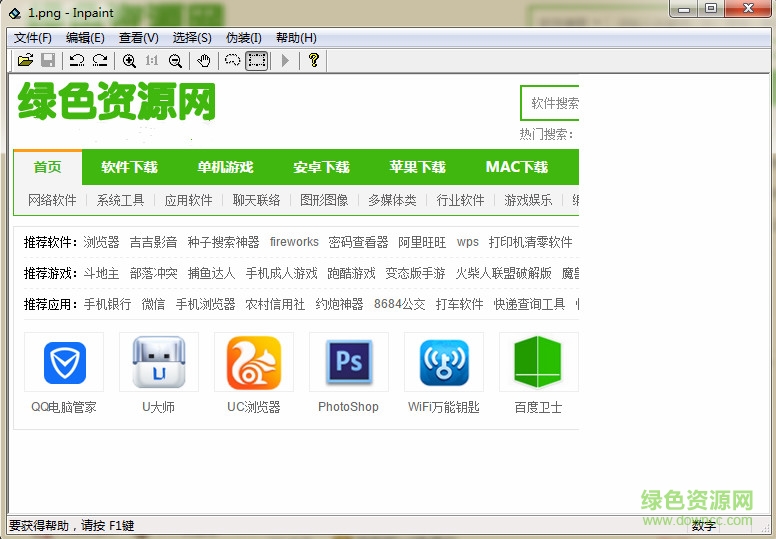Viewport: 776px width, 539px height.
Task: Click the 首页 tab in the image
Action: 48,167
